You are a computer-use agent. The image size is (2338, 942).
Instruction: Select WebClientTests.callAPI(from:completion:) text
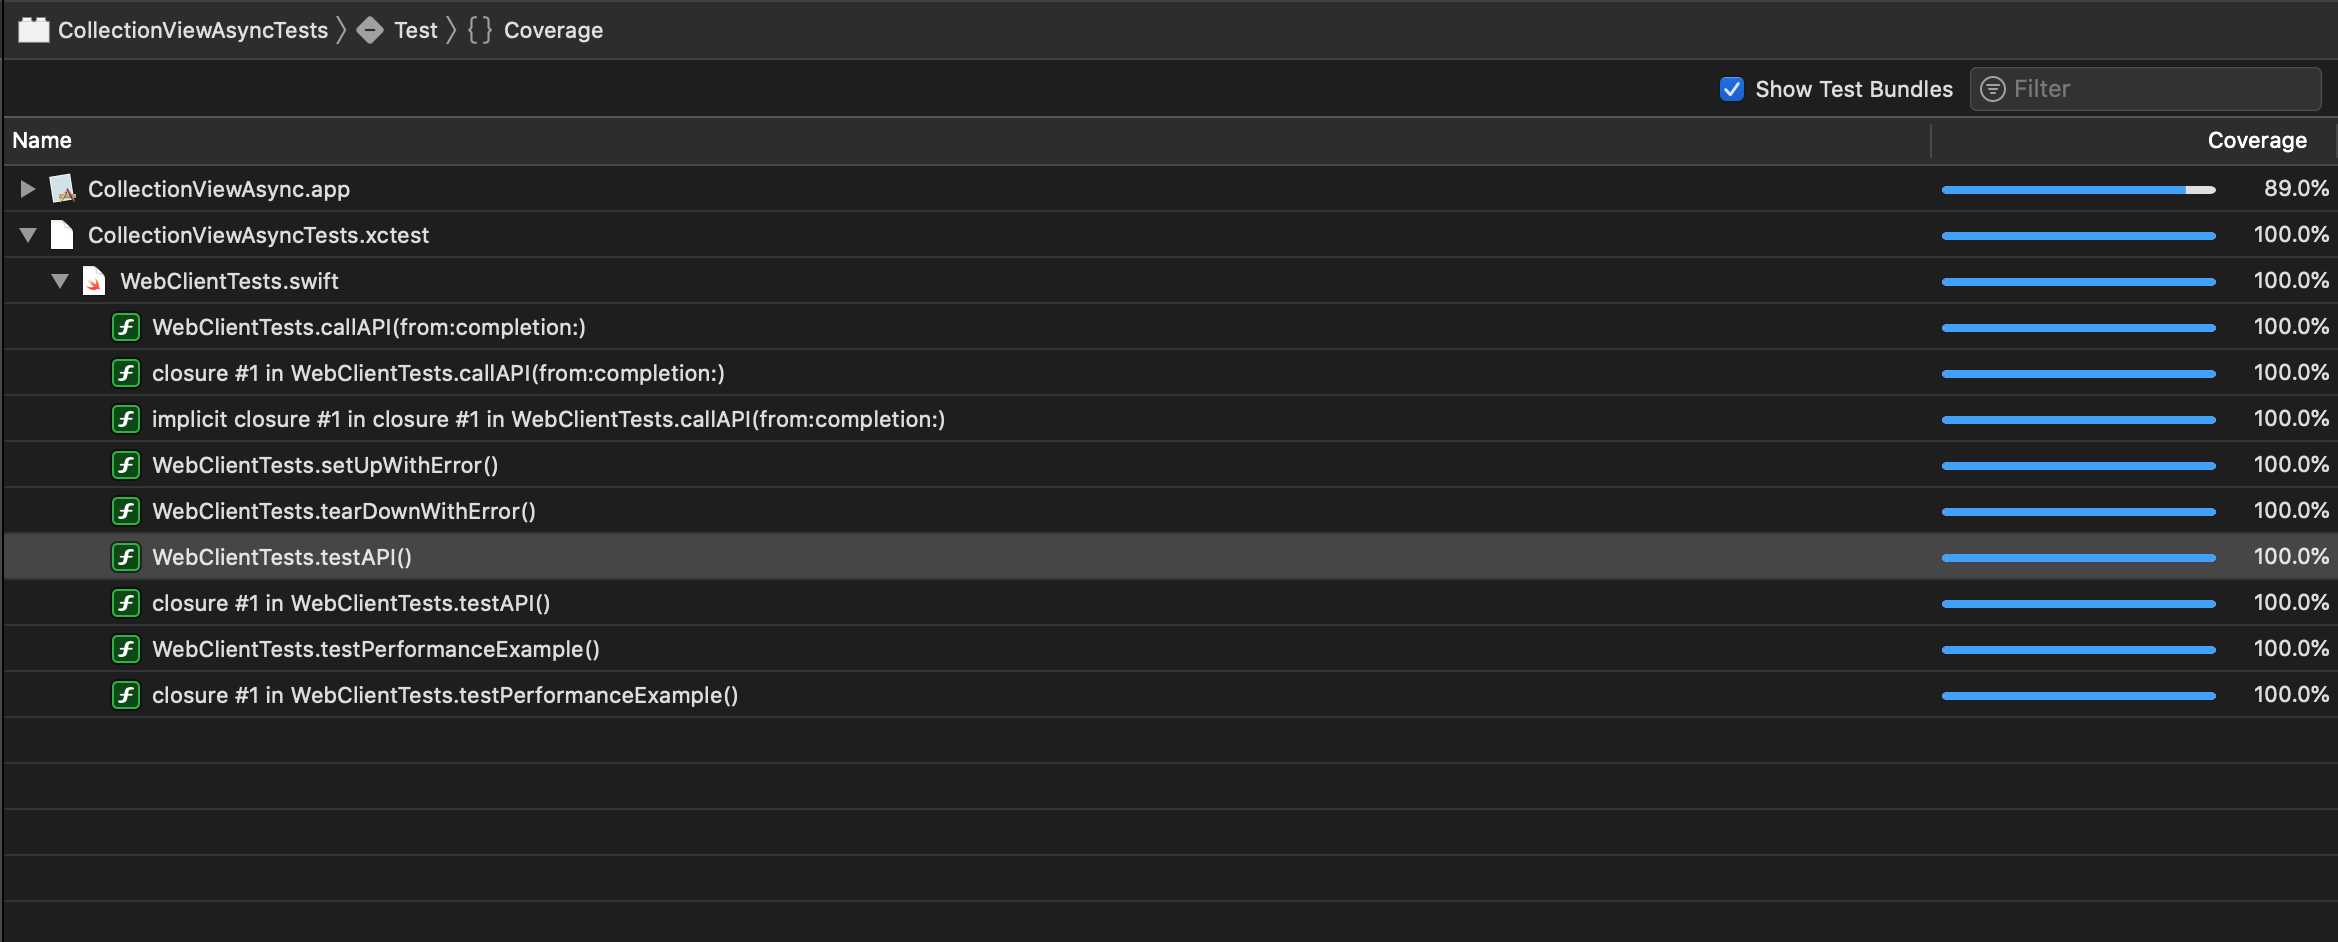tap(369, 327)
